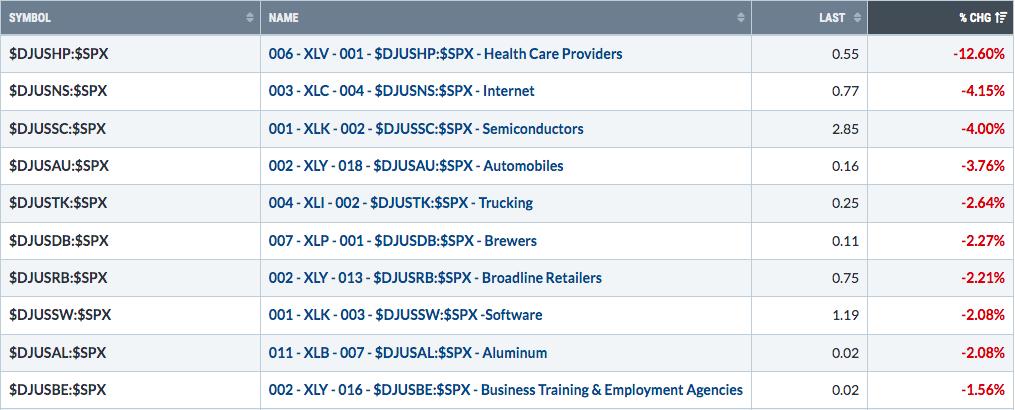This screenshot has height=410, width=1015.
Task: Open the Broadline Retailers link
Action: pos(435,278)
